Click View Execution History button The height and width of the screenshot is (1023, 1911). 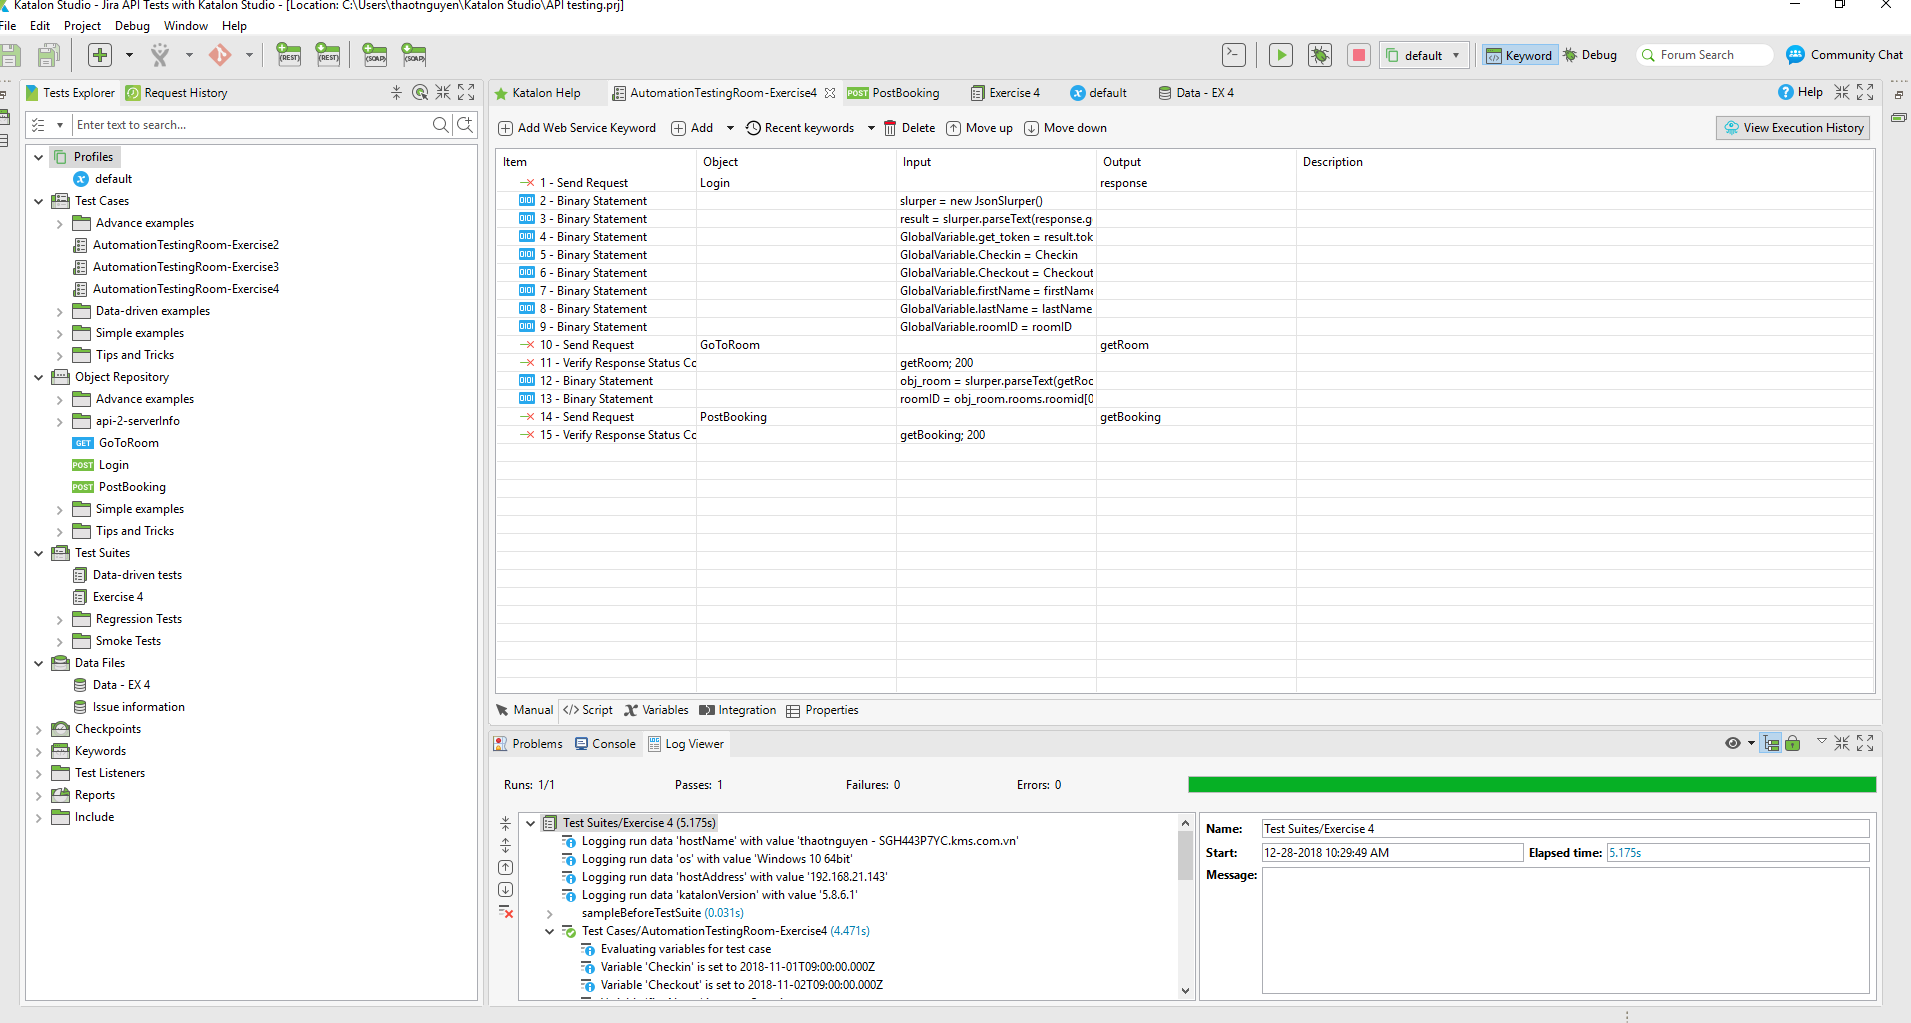pos(1793,128)
